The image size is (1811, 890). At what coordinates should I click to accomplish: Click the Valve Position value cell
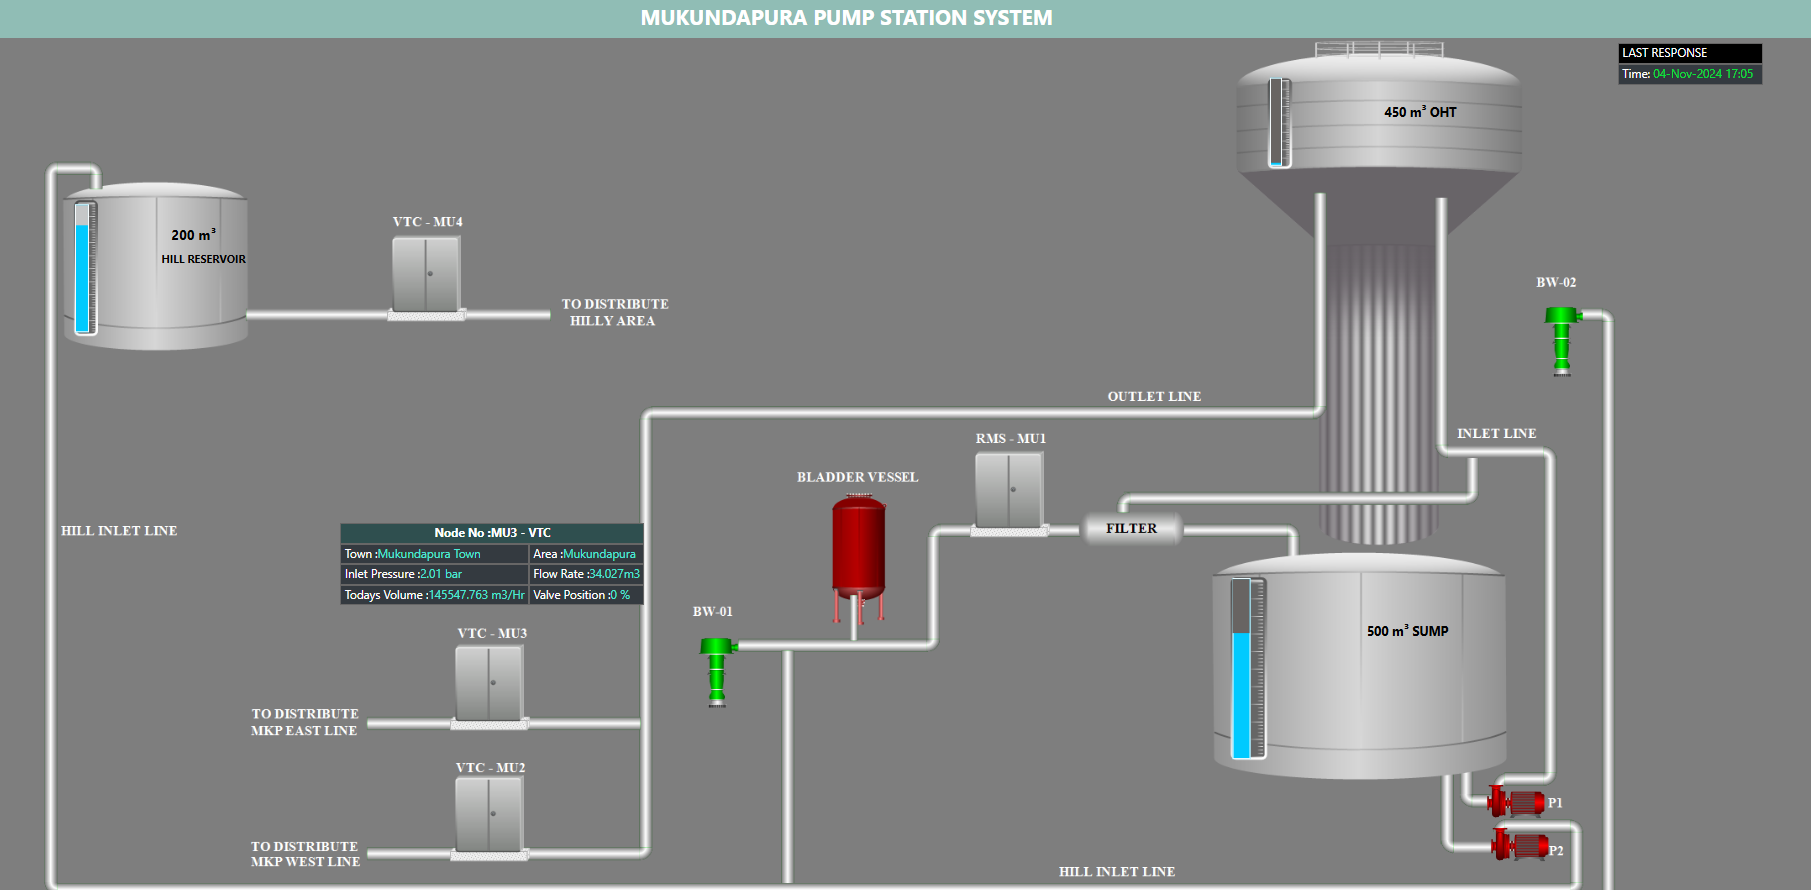point(585,595)
